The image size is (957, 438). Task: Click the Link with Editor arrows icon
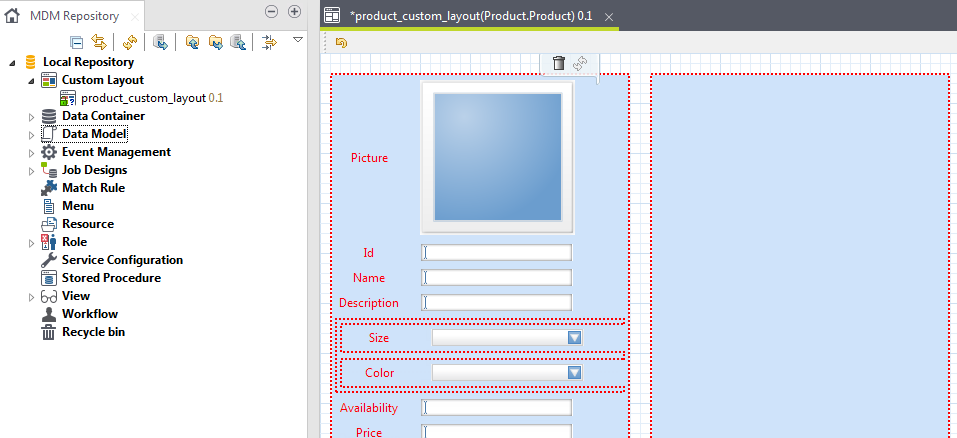click(98, 41)
